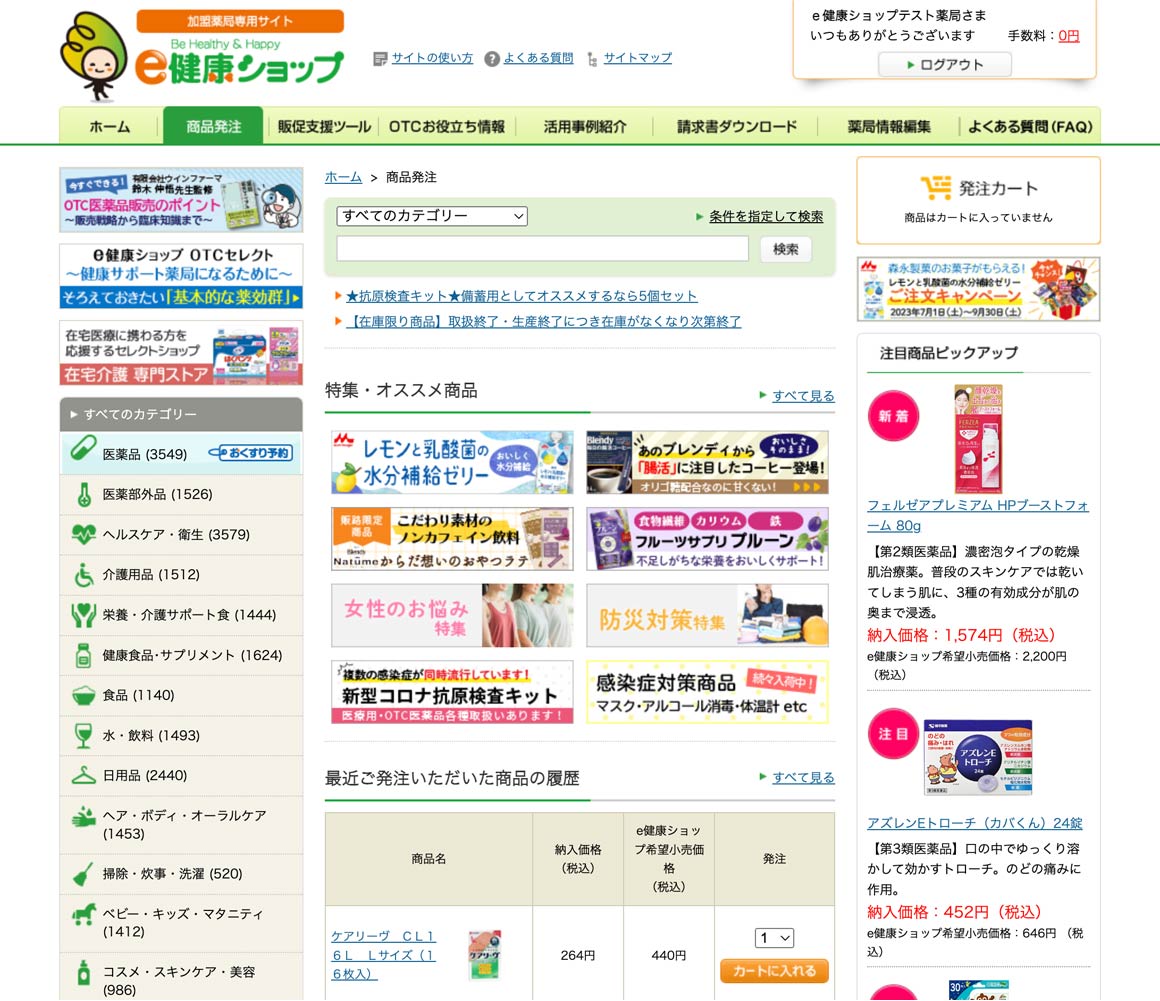The height and width of the screenshot is (1001, 1160).
Task: Click the サイトの使い方 document icon
Action: [380, 58]
